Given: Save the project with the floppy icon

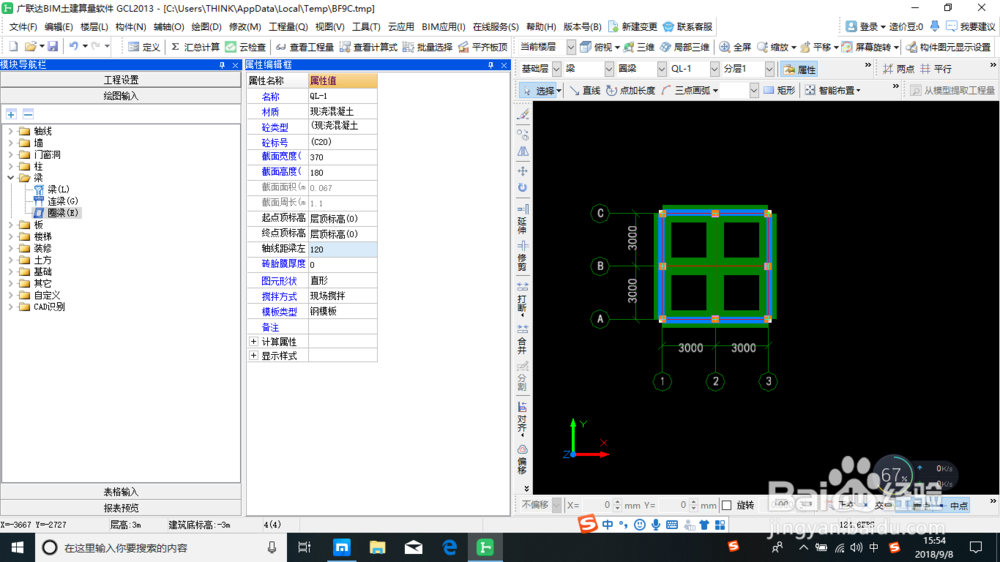Looking at the screenshot, I should click(x=53, y=47).
